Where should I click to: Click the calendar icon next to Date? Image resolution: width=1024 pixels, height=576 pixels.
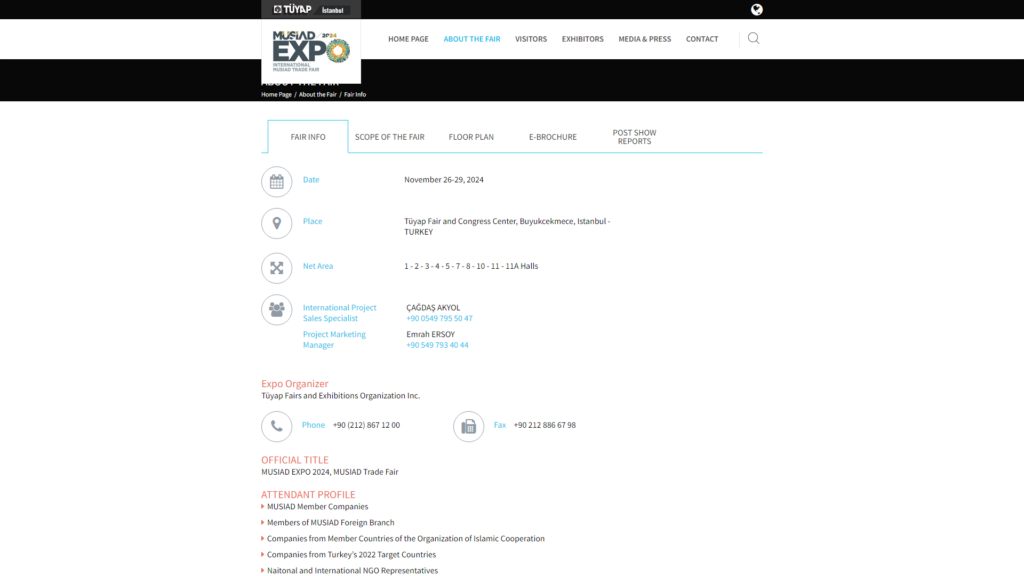[277, 182]
